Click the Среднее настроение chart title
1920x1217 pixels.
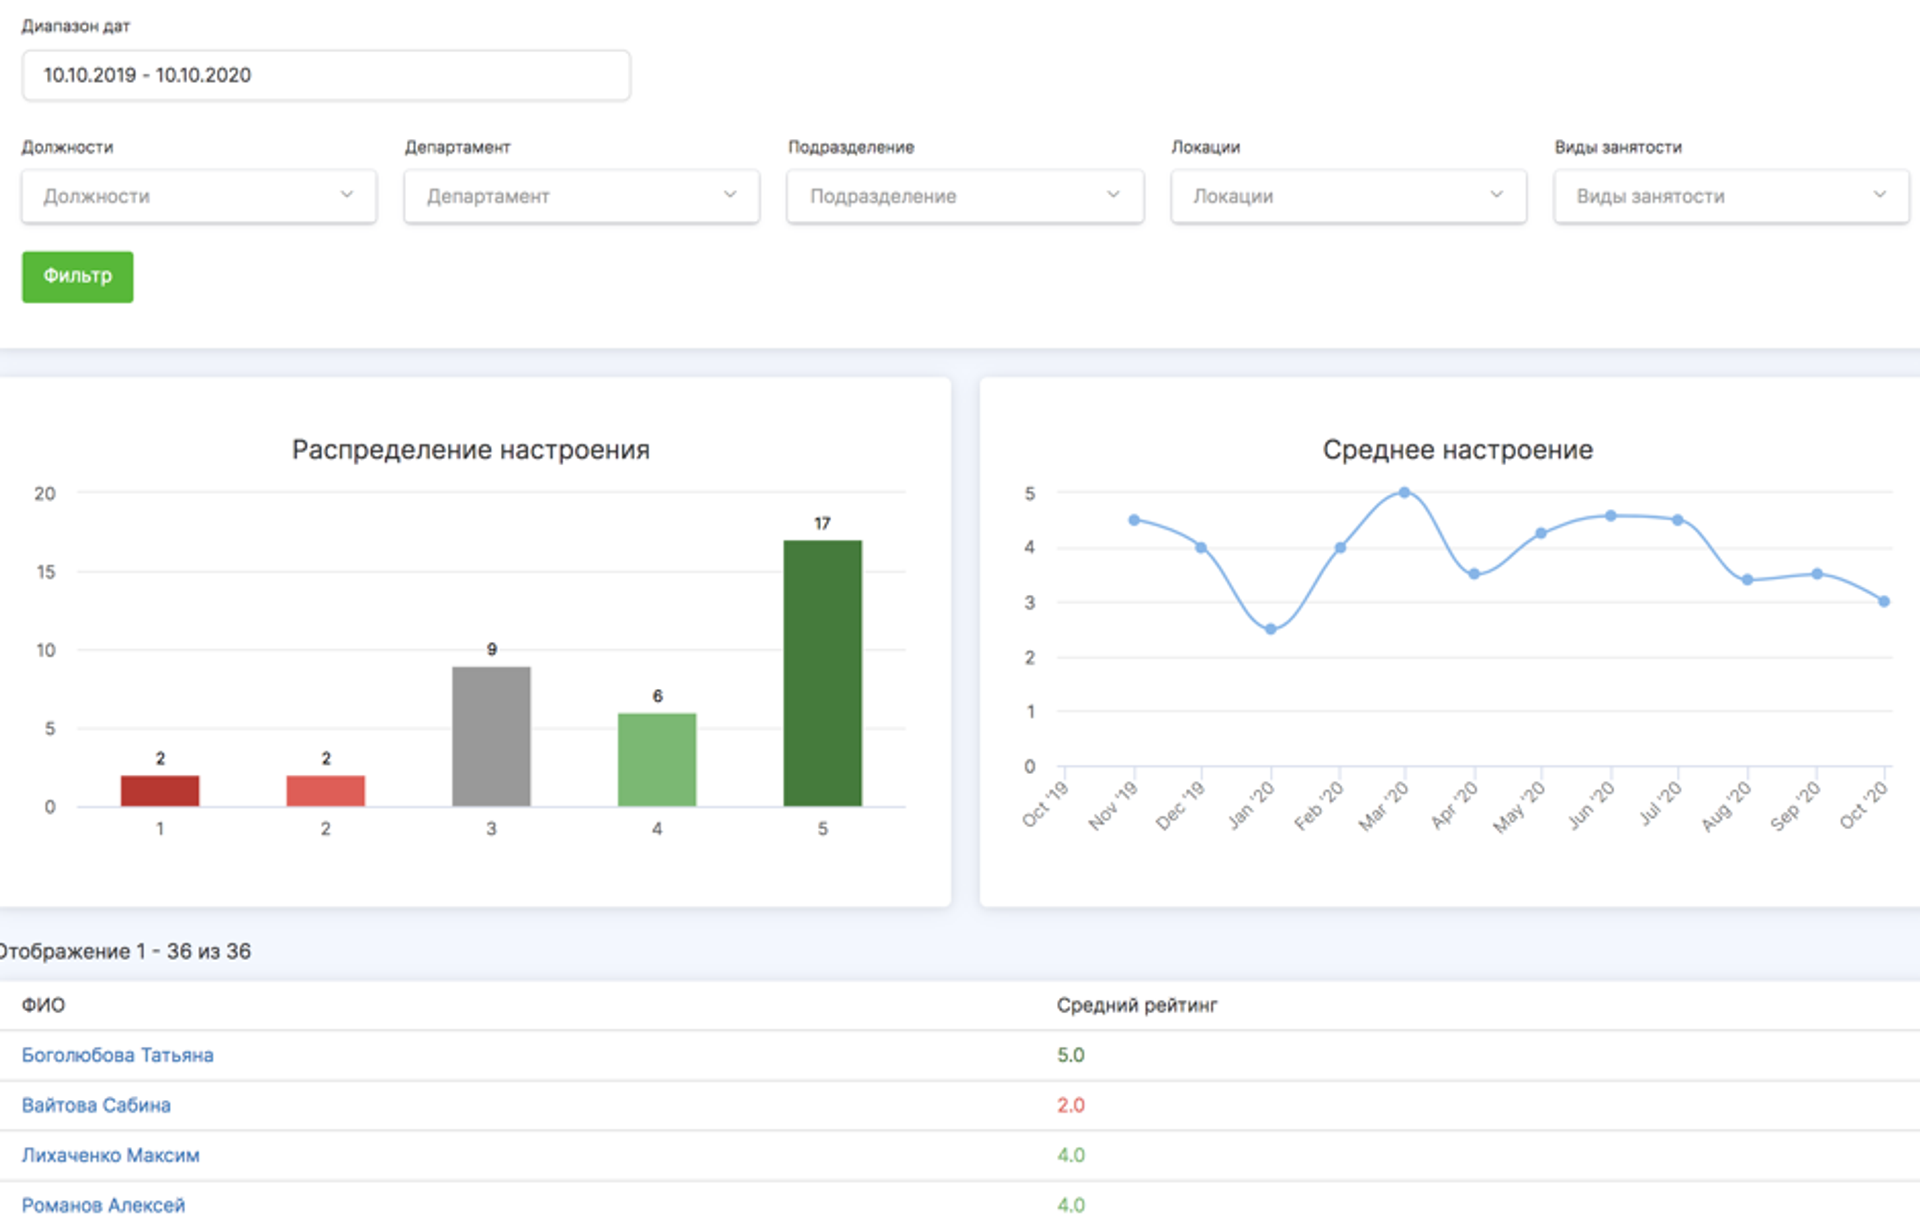pos(1458,450)
